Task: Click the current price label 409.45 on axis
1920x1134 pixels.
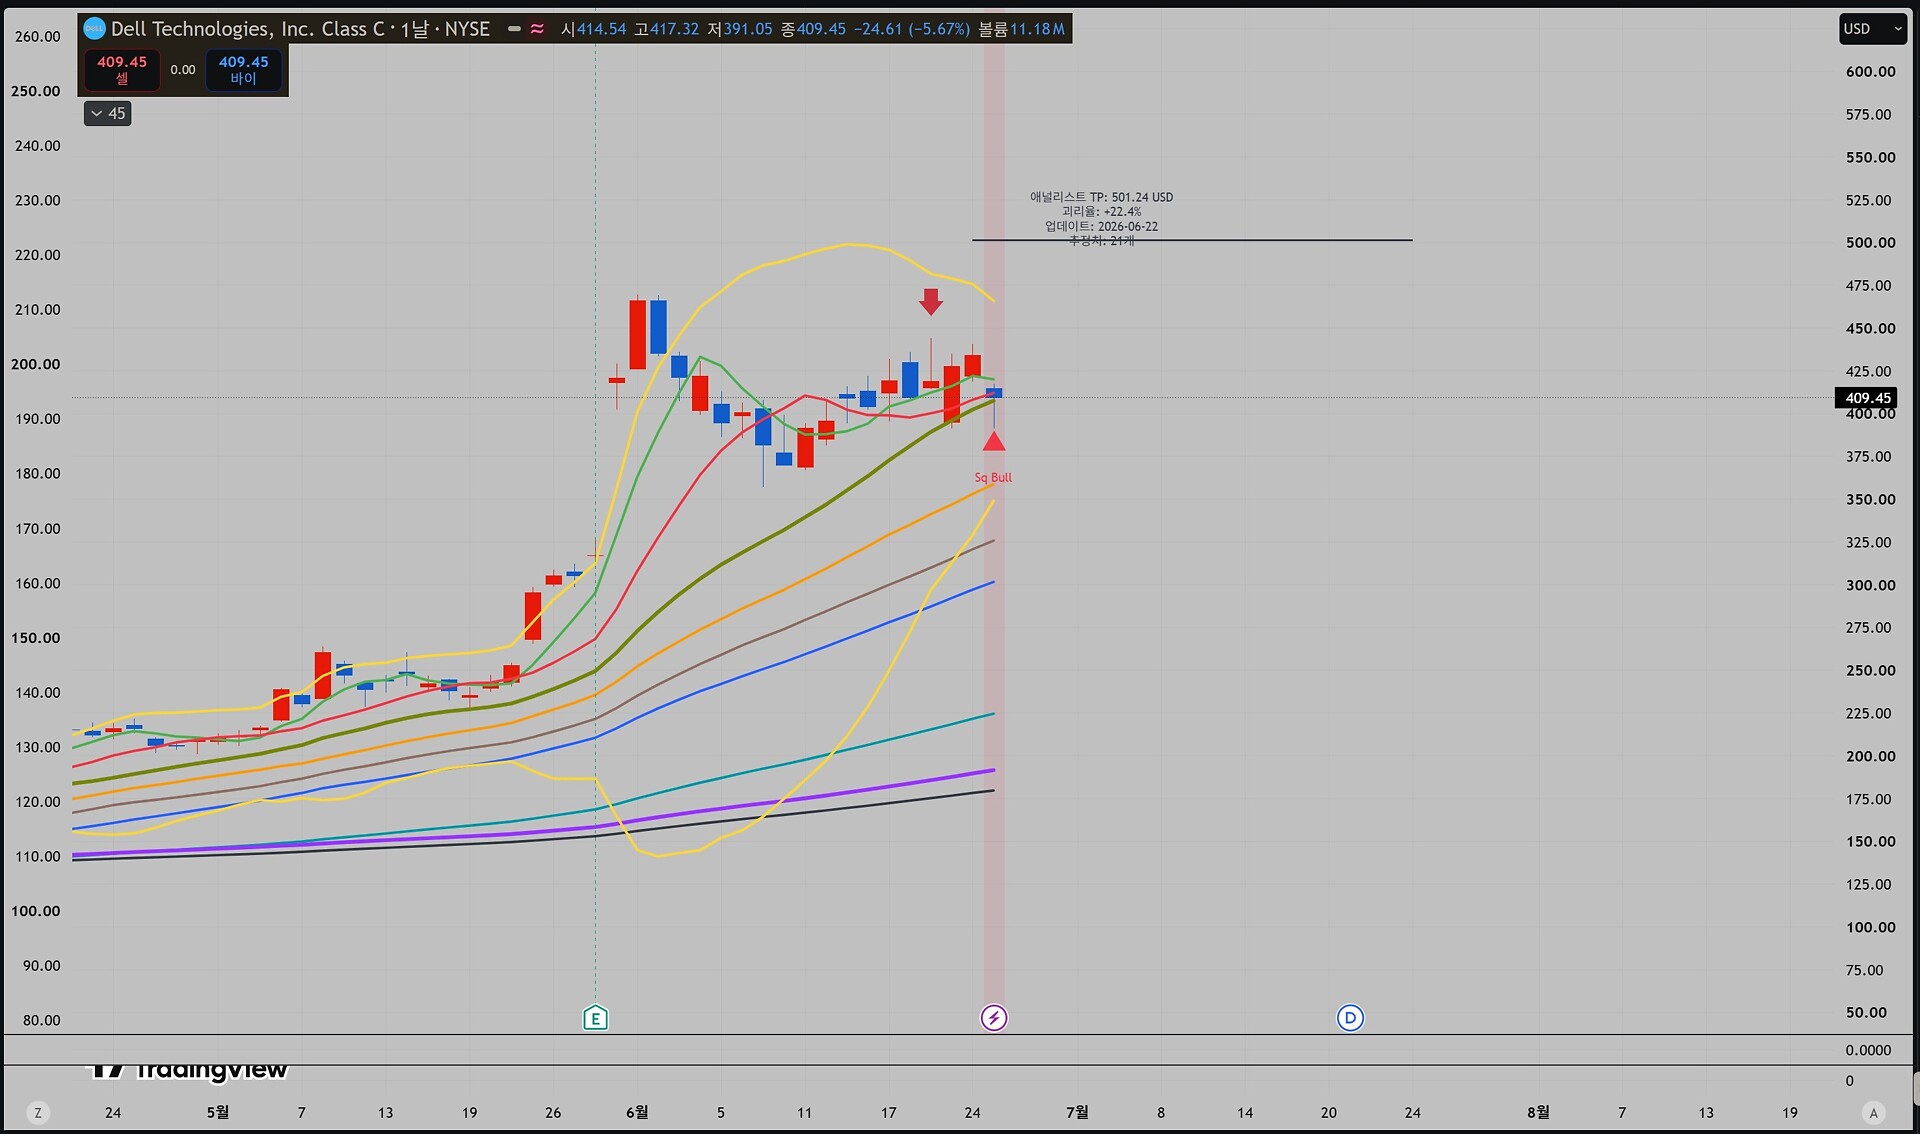Action: pyautogui.click(x=1867, y=398)
